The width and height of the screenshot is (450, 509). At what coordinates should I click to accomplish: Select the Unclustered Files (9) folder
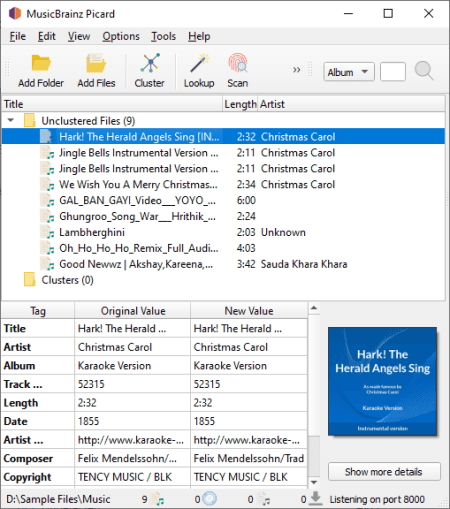tap(88, 121)
